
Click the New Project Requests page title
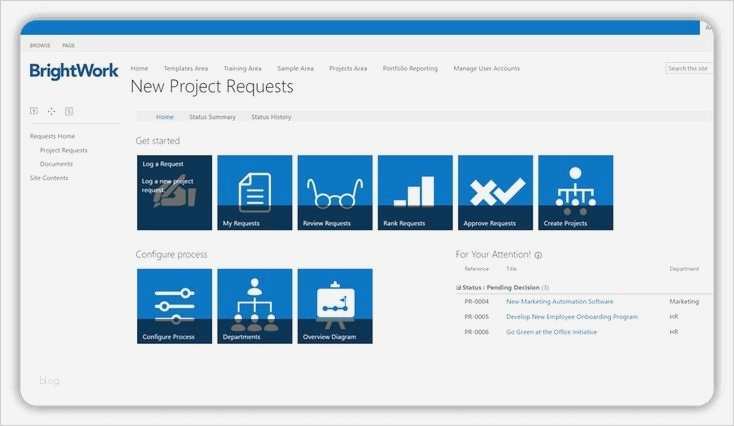(x=212, y=87)
